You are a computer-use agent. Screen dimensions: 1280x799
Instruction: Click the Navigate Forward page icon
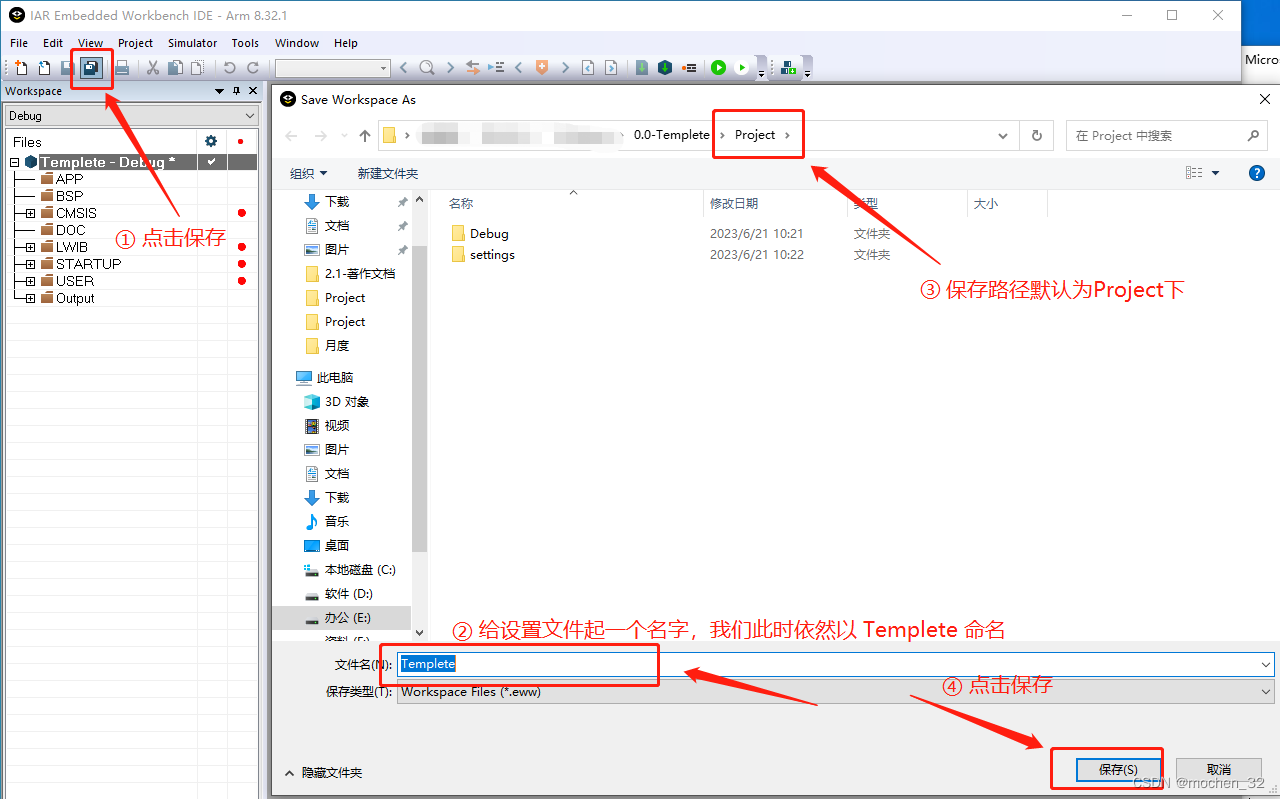coord(612,68)
